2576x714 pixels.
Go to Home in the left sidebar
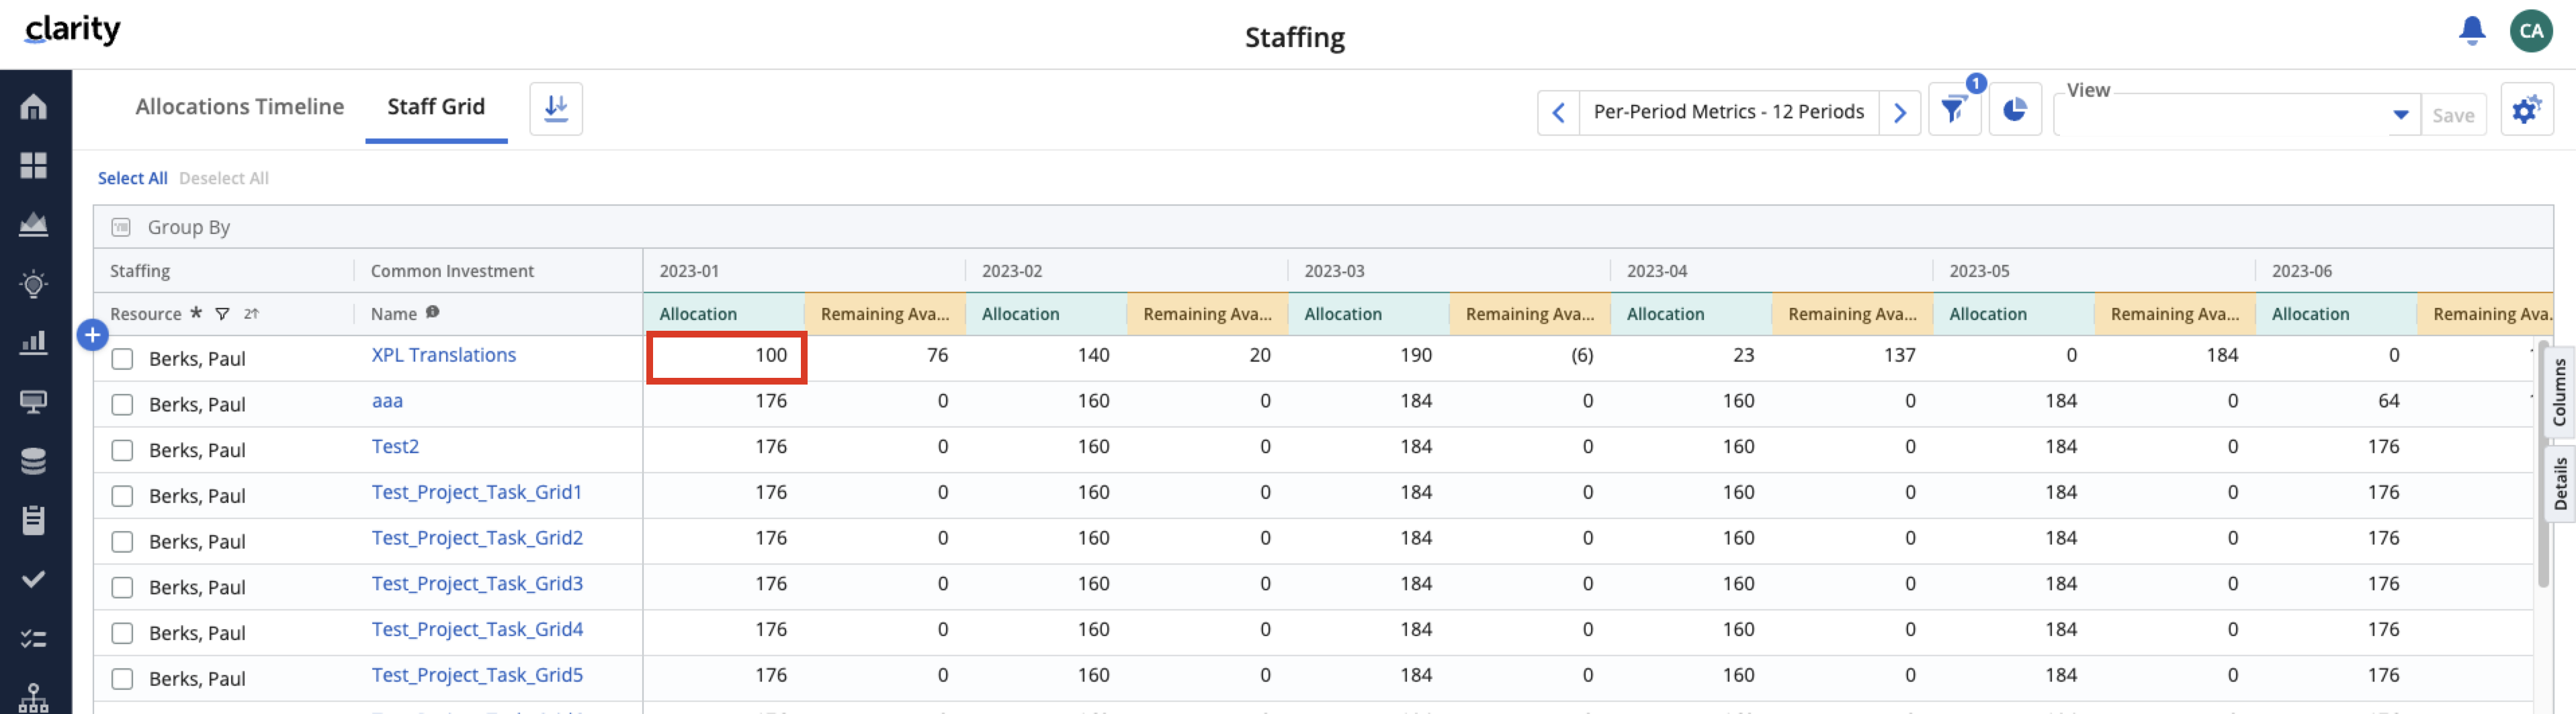[x=34, y=106]
